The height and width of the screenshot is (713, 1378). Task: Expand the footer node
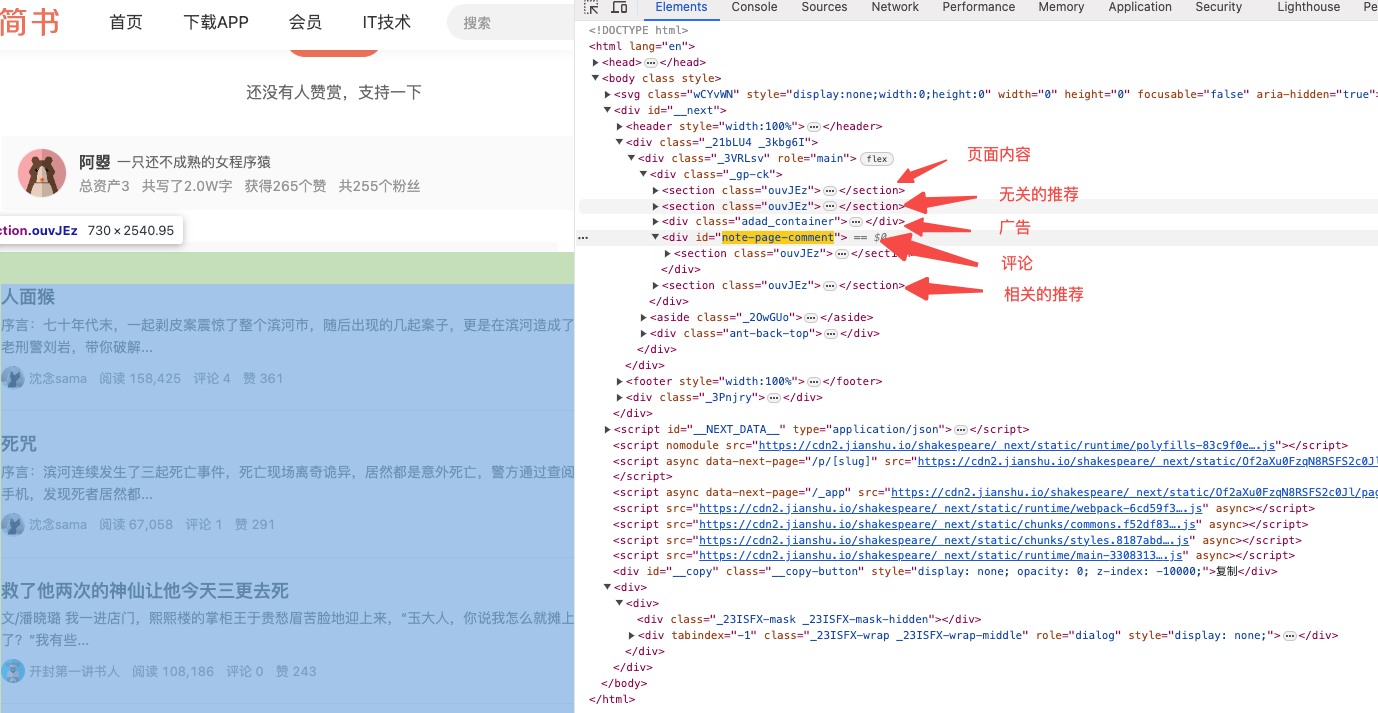tap(620, 382)
